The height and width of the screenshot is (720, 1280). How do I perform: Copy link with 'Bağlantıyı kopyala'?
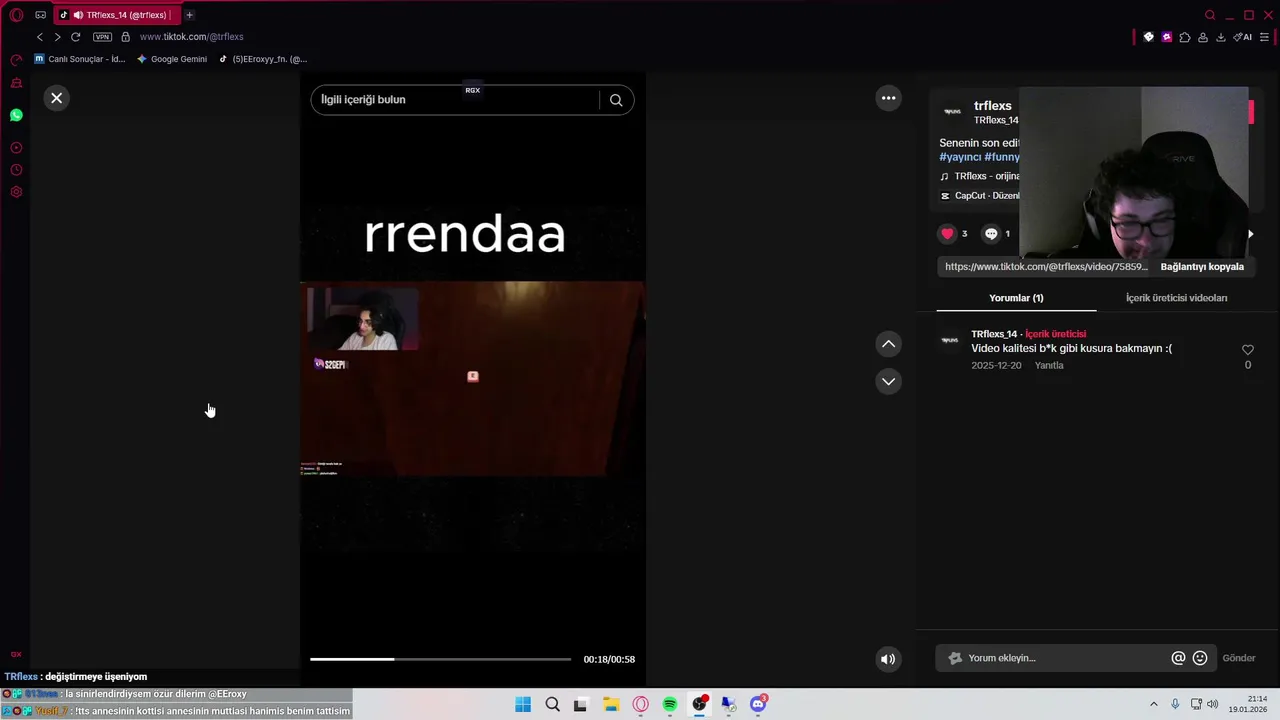1202,267
